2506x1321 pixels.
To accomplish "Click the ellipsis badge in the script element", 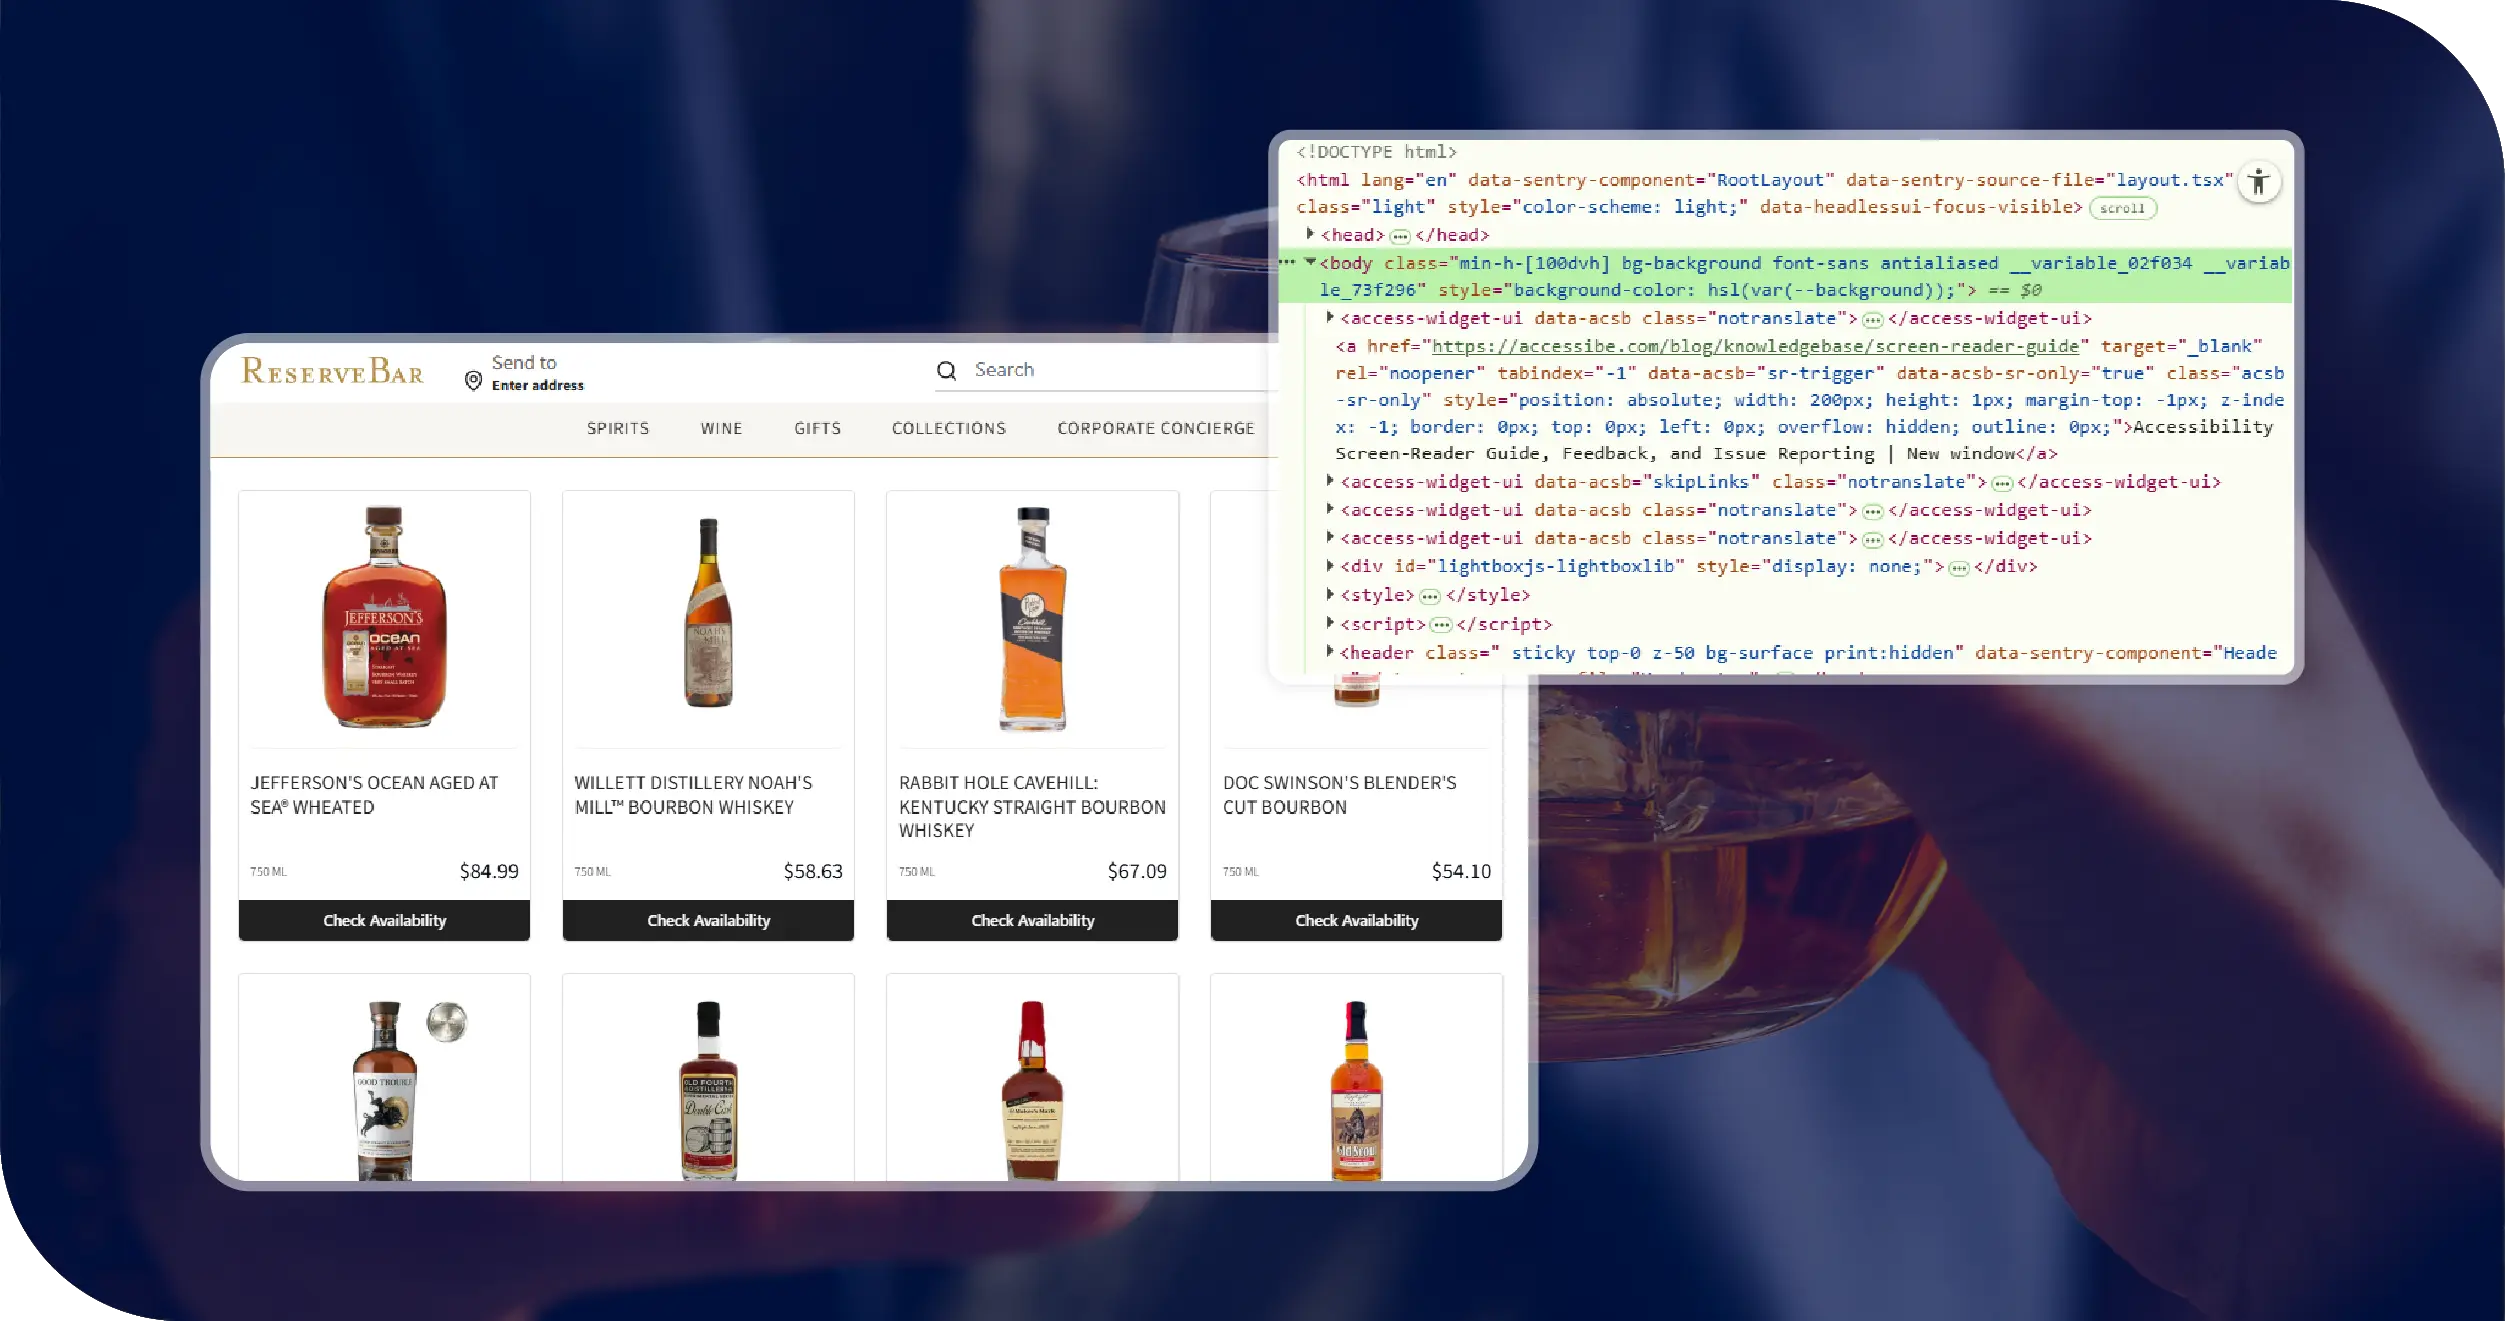I will (x=1441, y=625).
